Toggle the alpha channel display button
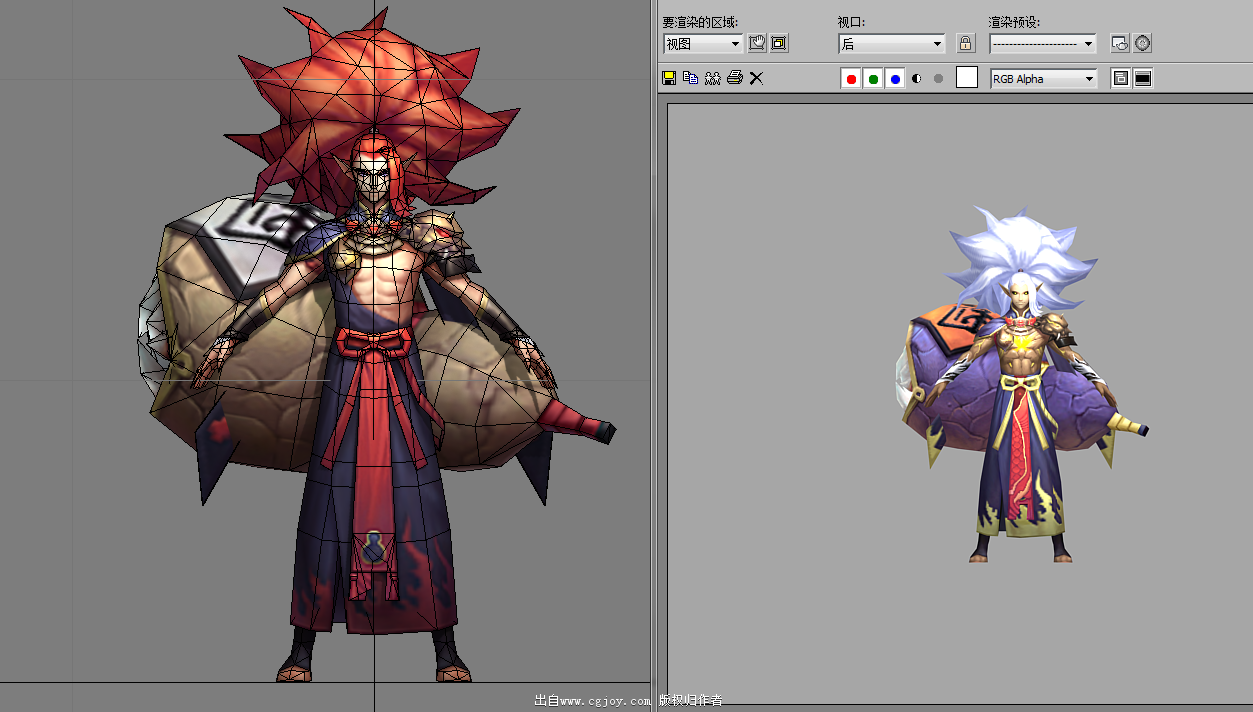 pyautogui.click(x=917, y=79)
